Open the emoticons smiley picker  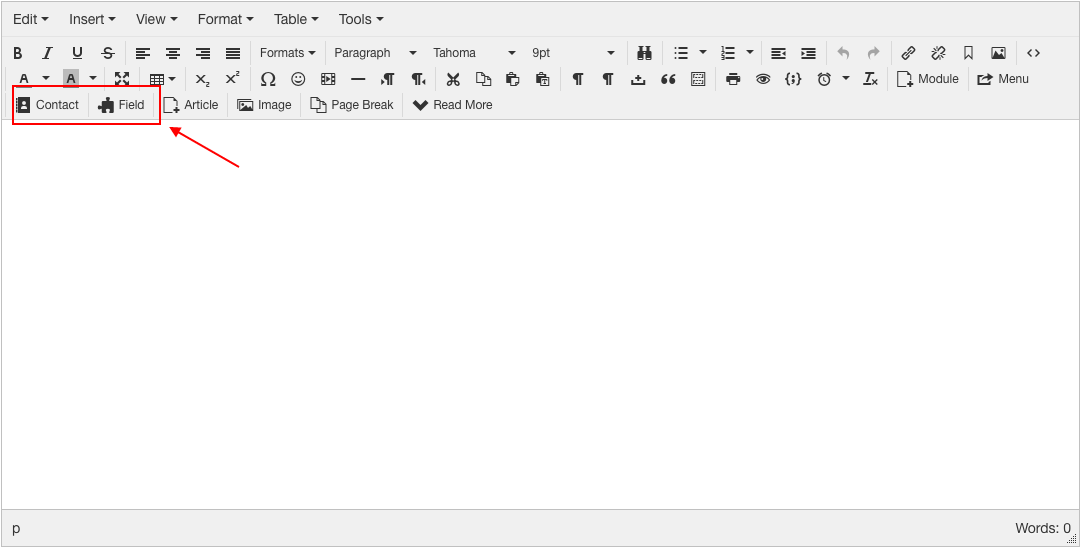(298, 79)
